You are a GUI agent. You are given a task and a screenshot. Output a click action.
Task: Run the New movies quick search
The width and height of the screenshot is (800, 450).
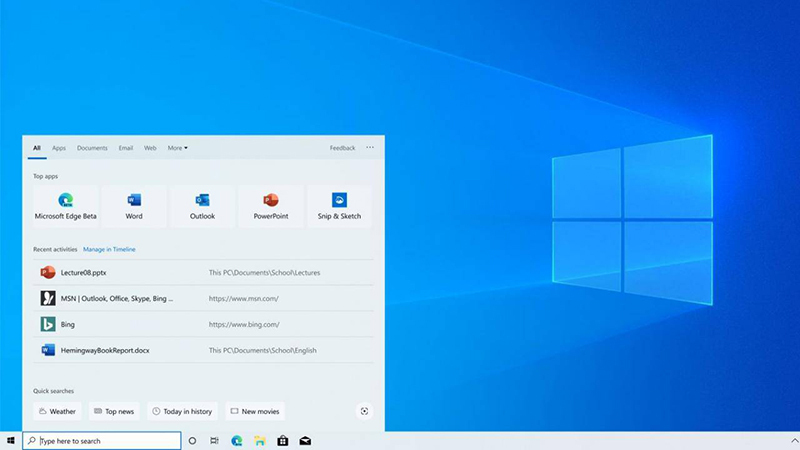[255, 411]
